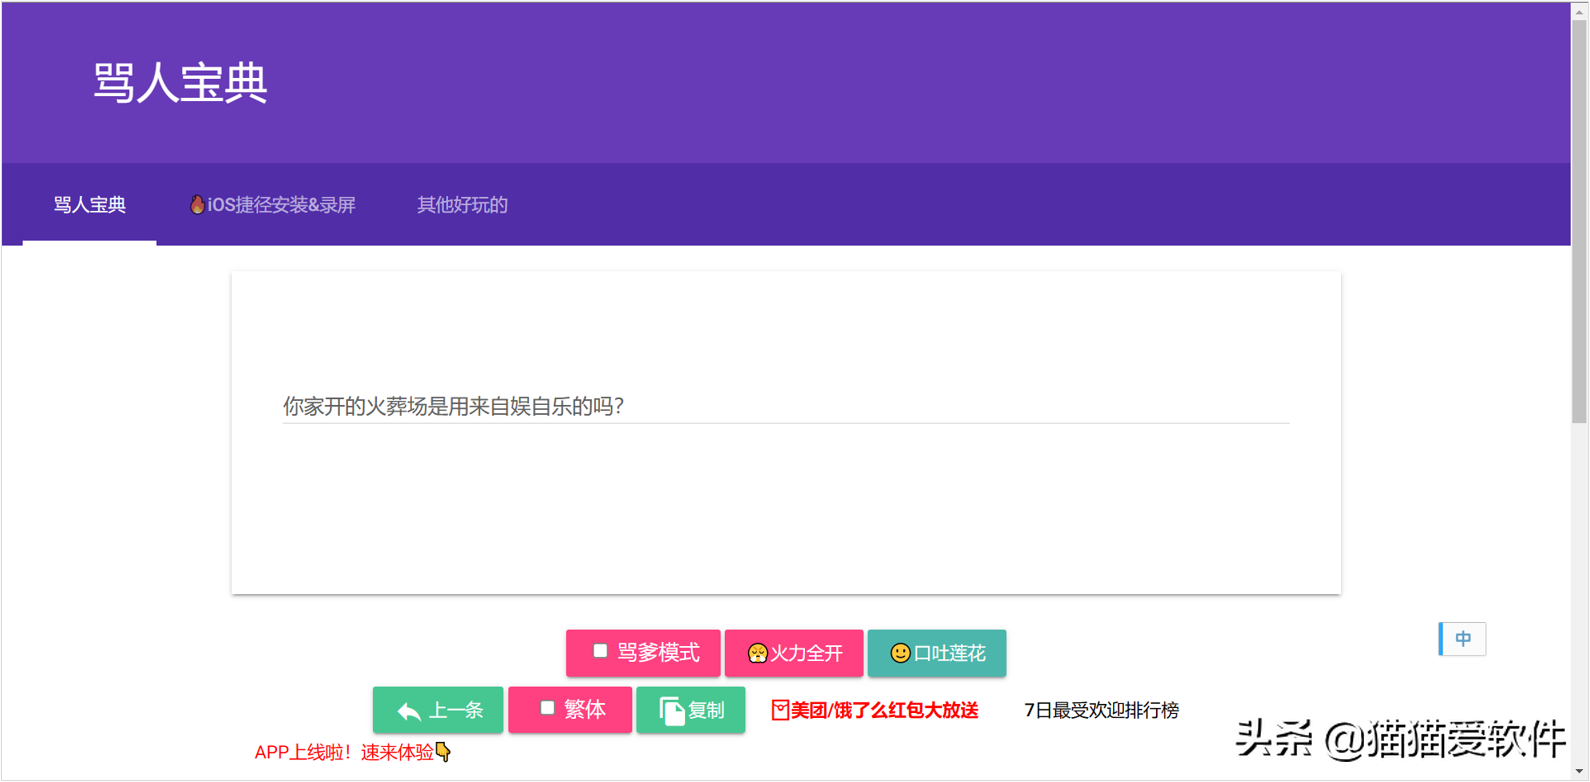
Task: Click the scrollbar down arrow
Action: pyautogui.click(x=1580, y=773)
